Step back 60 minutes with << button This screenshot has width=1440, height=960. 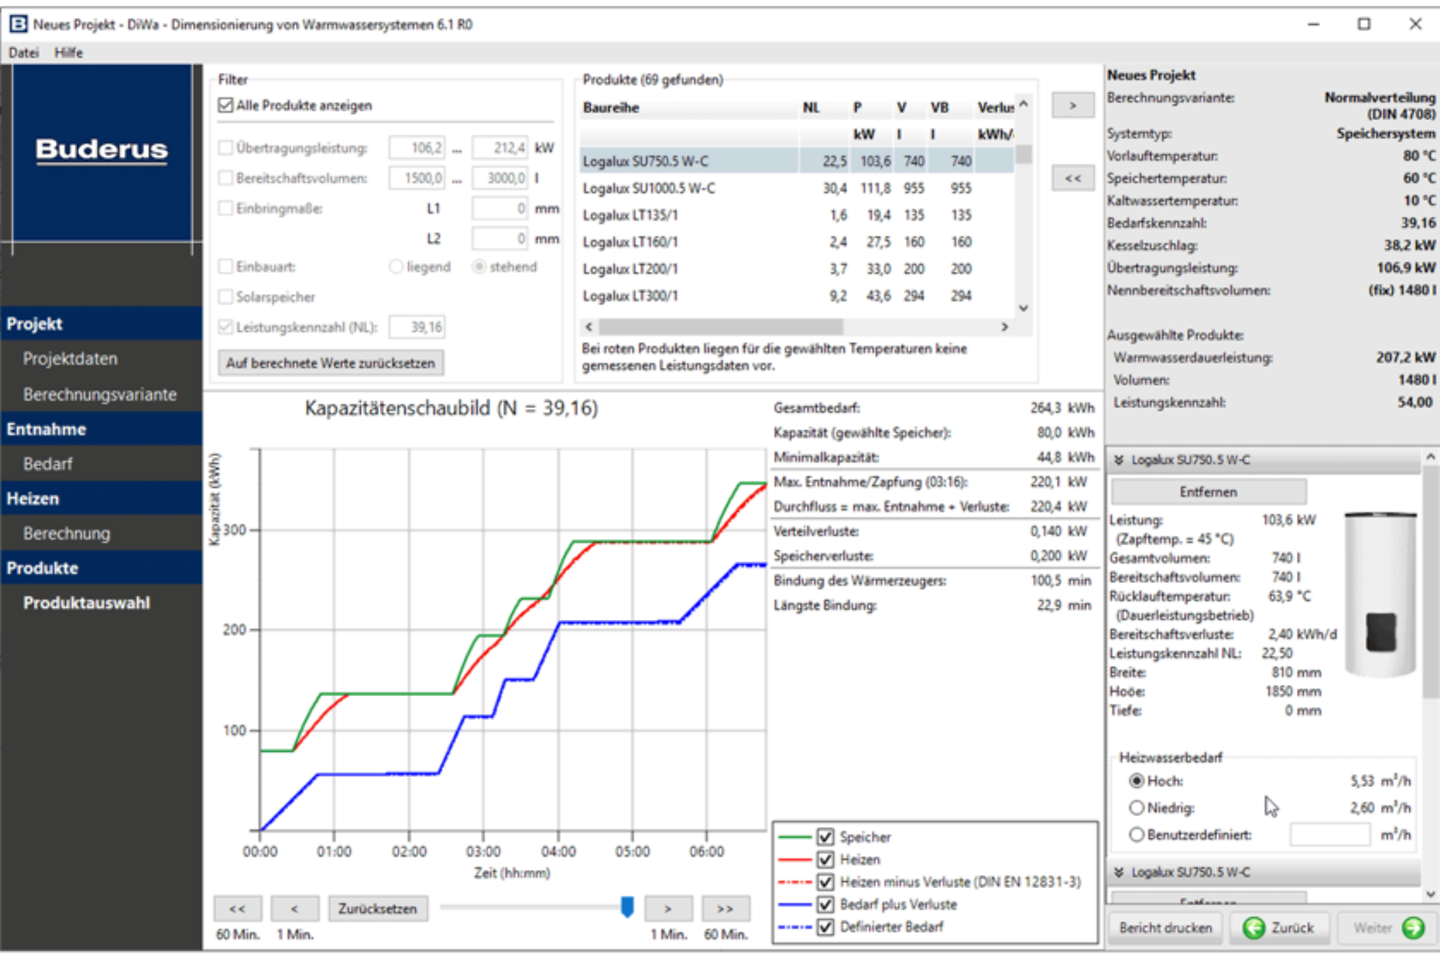238,909
